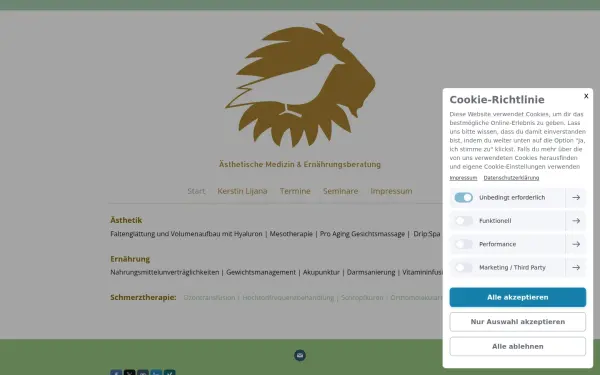The height and width of the screenshot is (375, 600).
Task: Click the lion and bird logo
Action: 300,85
